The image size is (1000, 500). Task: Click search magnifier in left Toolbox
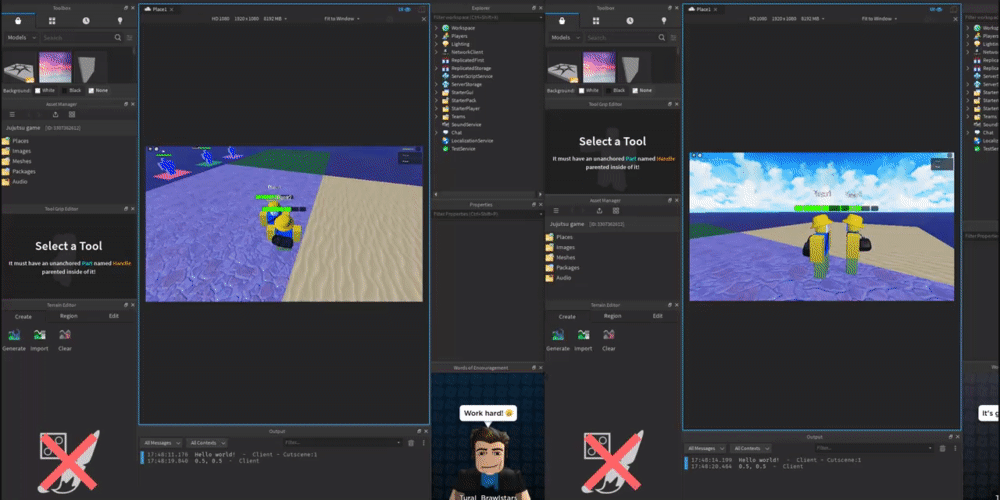tap(118, 38)
